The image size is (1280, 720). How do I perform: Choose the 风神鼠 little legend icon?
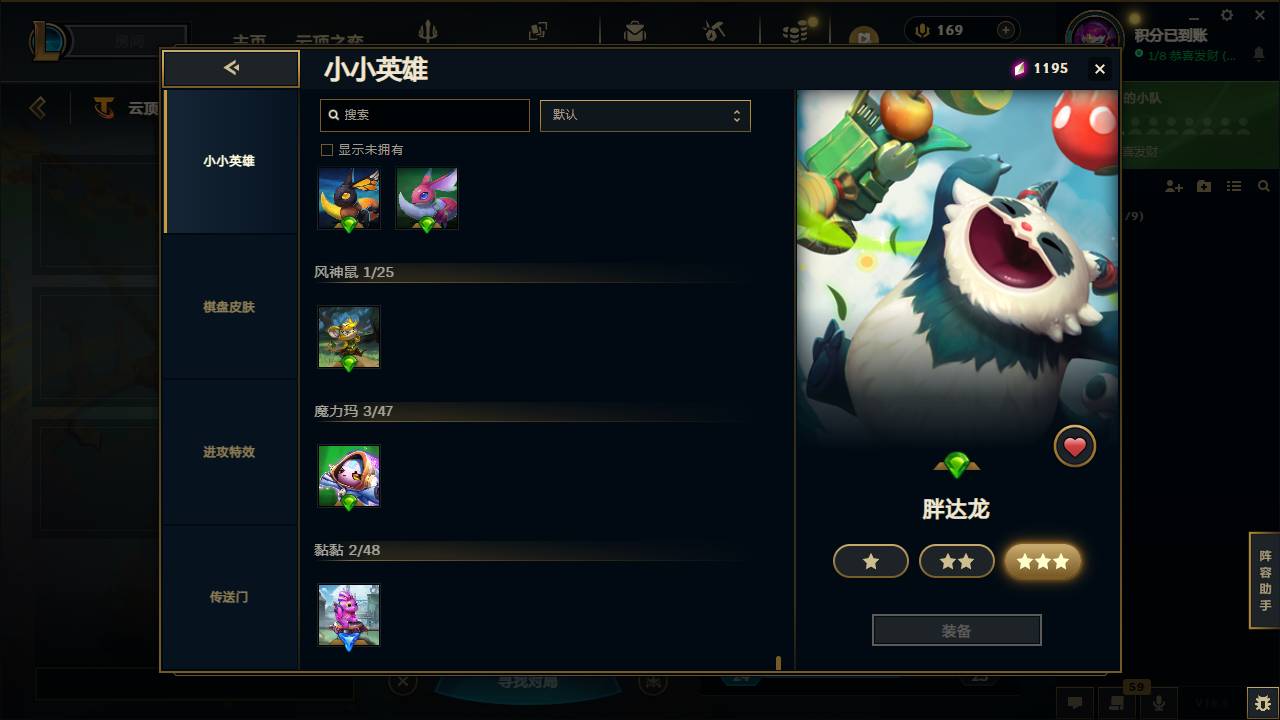coord(349,337)
